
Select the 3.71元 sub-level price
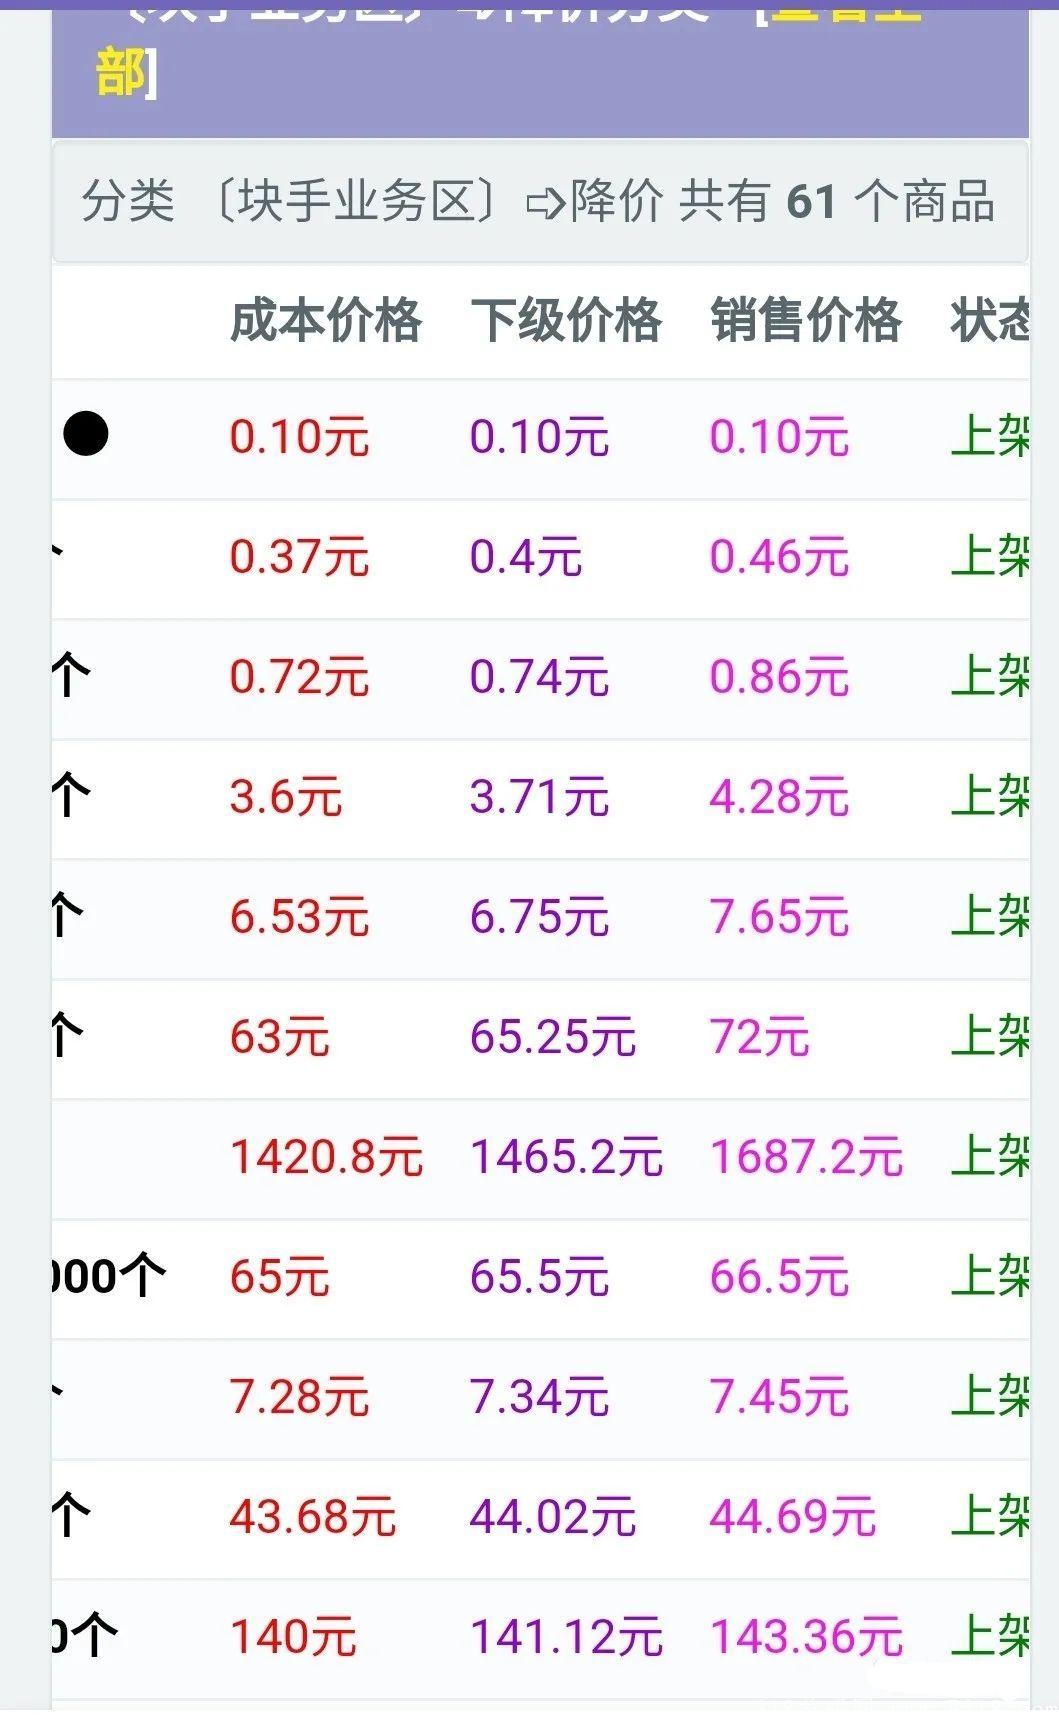539,797
